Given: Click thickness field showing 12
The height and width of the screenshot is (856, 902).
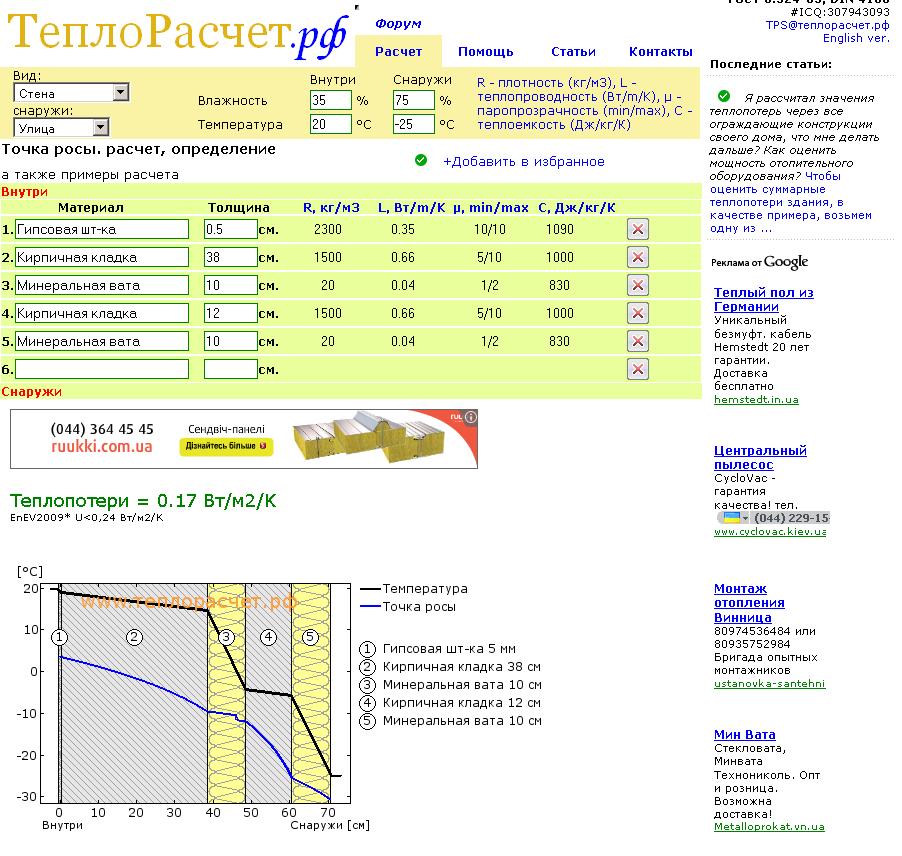Looking at the screenshot, I should coord(231,313).
